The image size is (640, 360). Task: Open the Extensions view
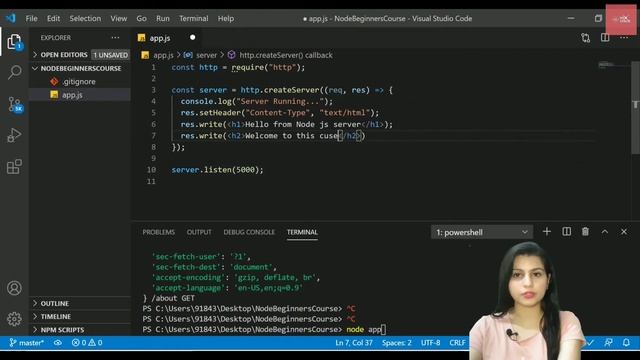point(14,167)
